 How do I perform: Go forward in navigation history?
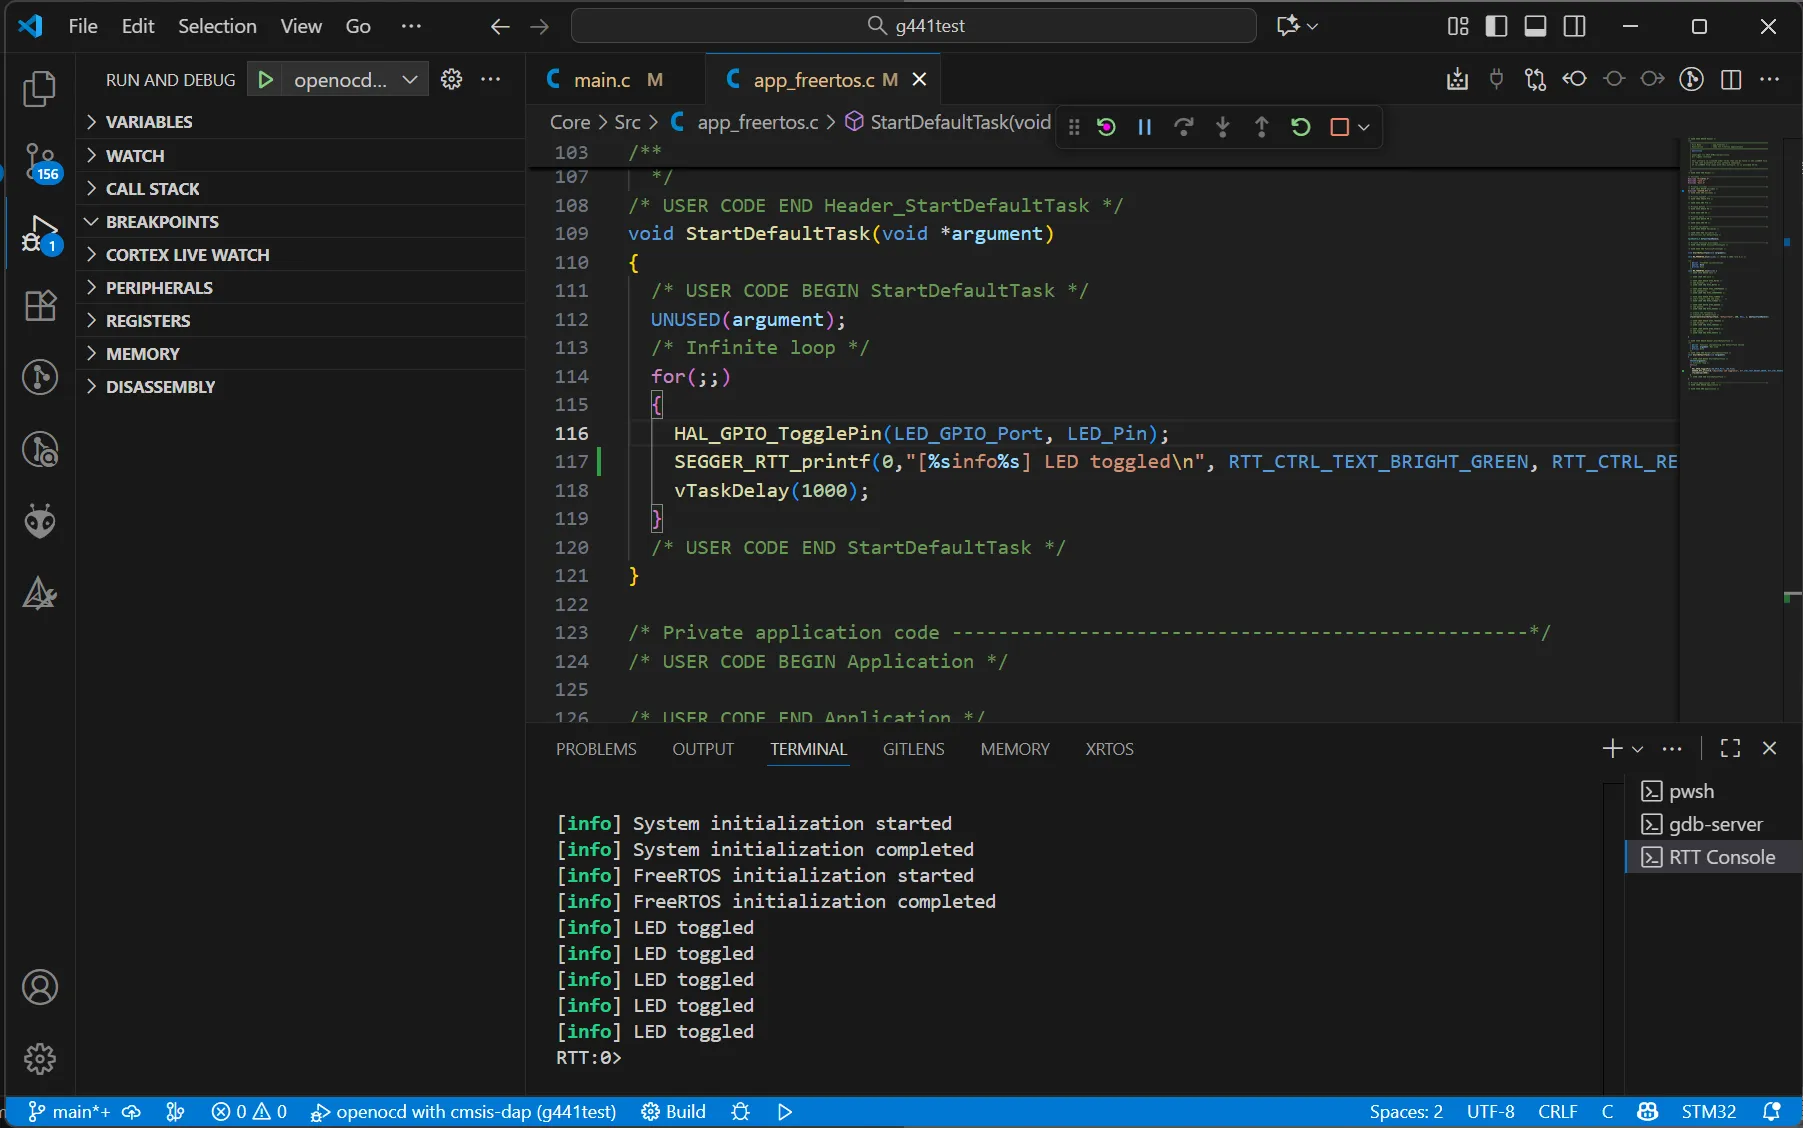click(540, 27)
